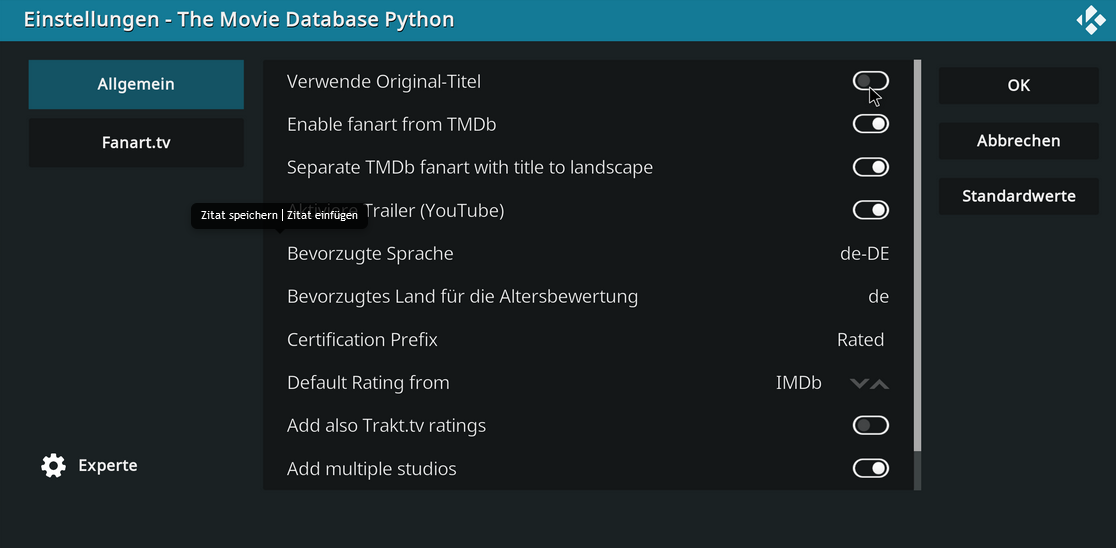This screenshot has height=548, width=1116.
Task: Click the de-DE language value
Action: (865, 253)
